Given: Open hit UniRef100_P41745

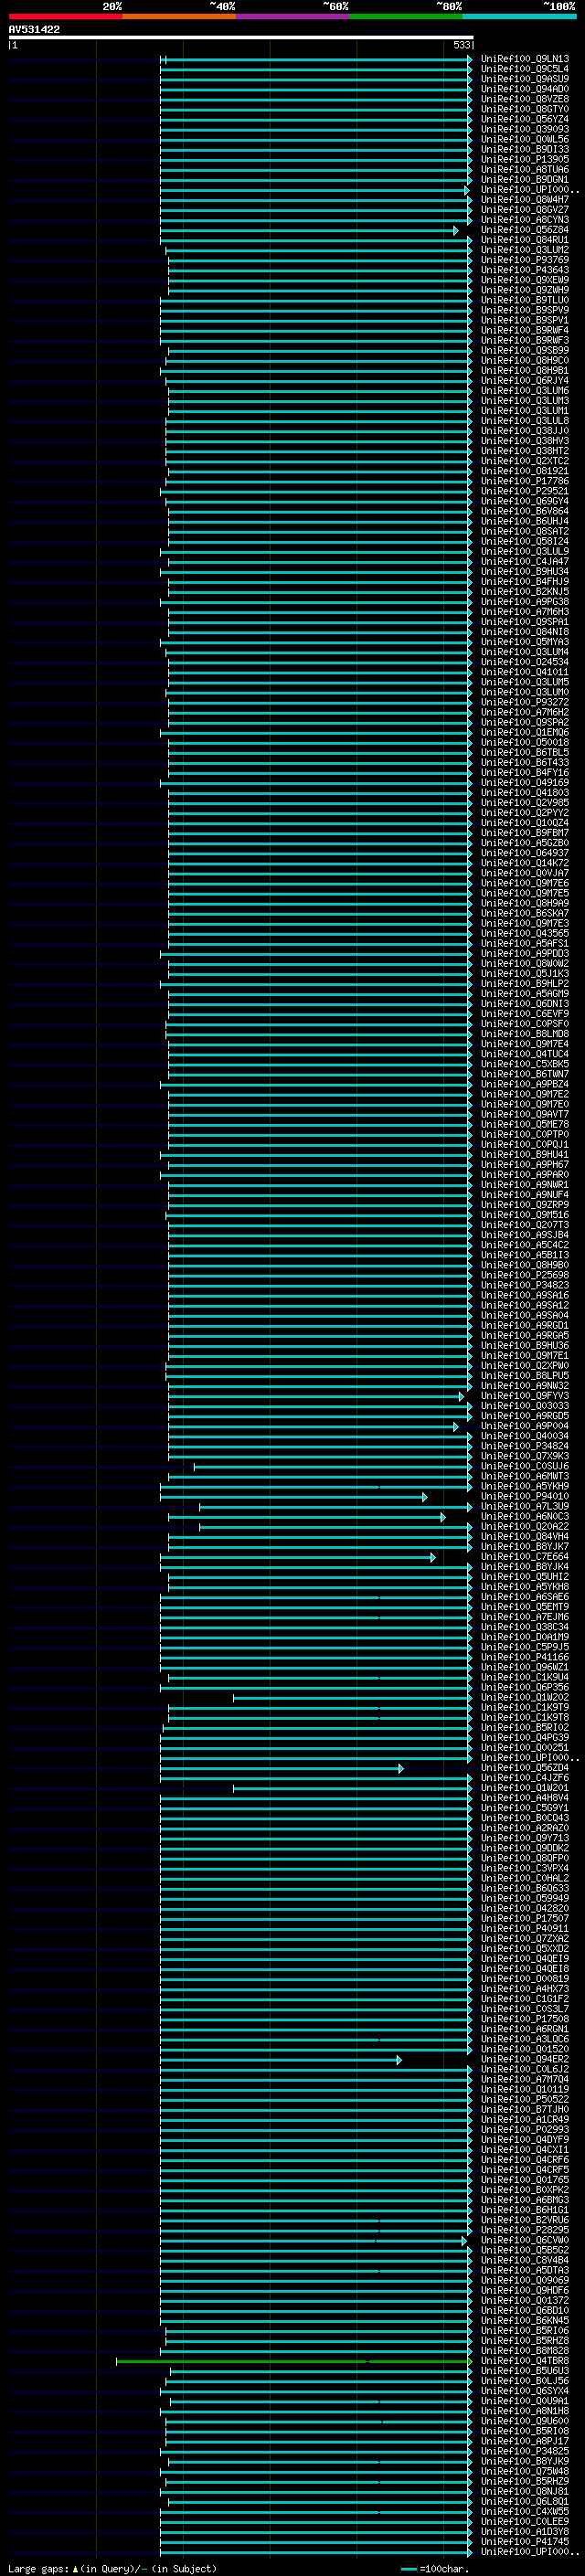Looking at the screenshot, I should (525, 2541).
